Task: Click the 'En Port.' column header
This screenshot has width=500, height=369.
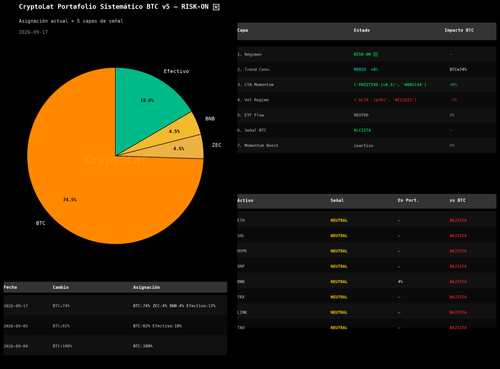Action: pos(408,200)
